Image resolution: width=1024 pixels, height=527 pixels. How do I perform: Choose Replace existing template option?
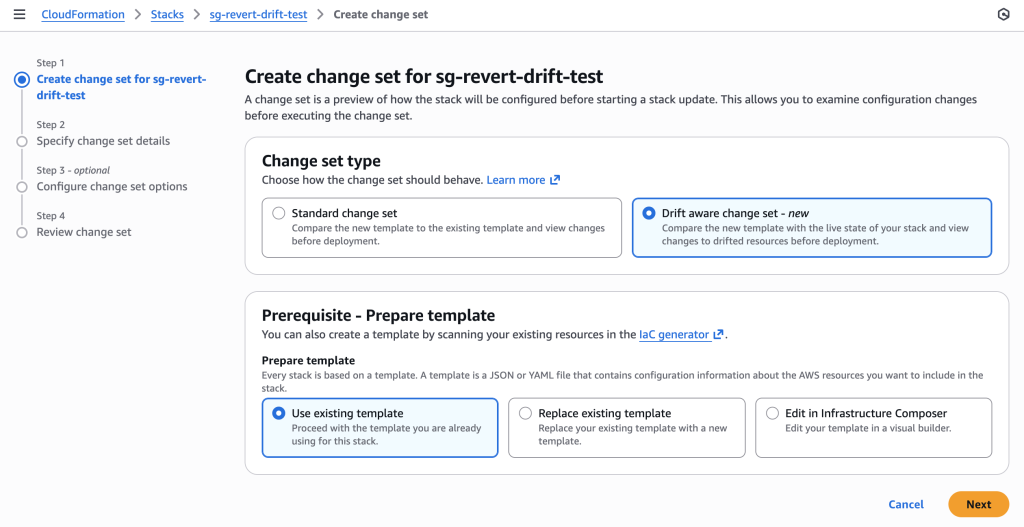[526, 413]
